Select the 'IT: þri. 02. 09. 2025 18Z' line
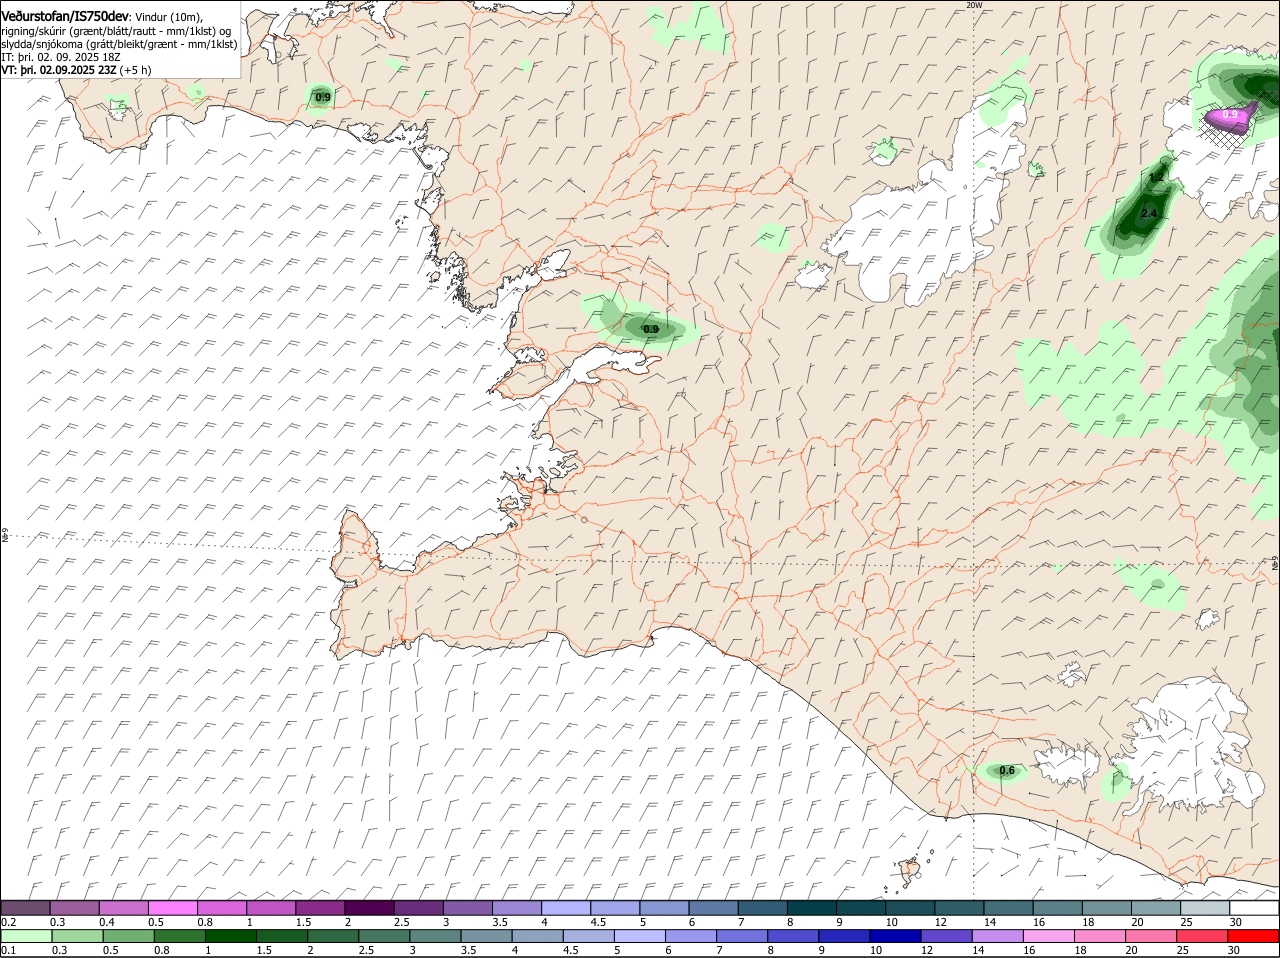The height and width of the screenshot is (958, 1280). click(60, 57)
